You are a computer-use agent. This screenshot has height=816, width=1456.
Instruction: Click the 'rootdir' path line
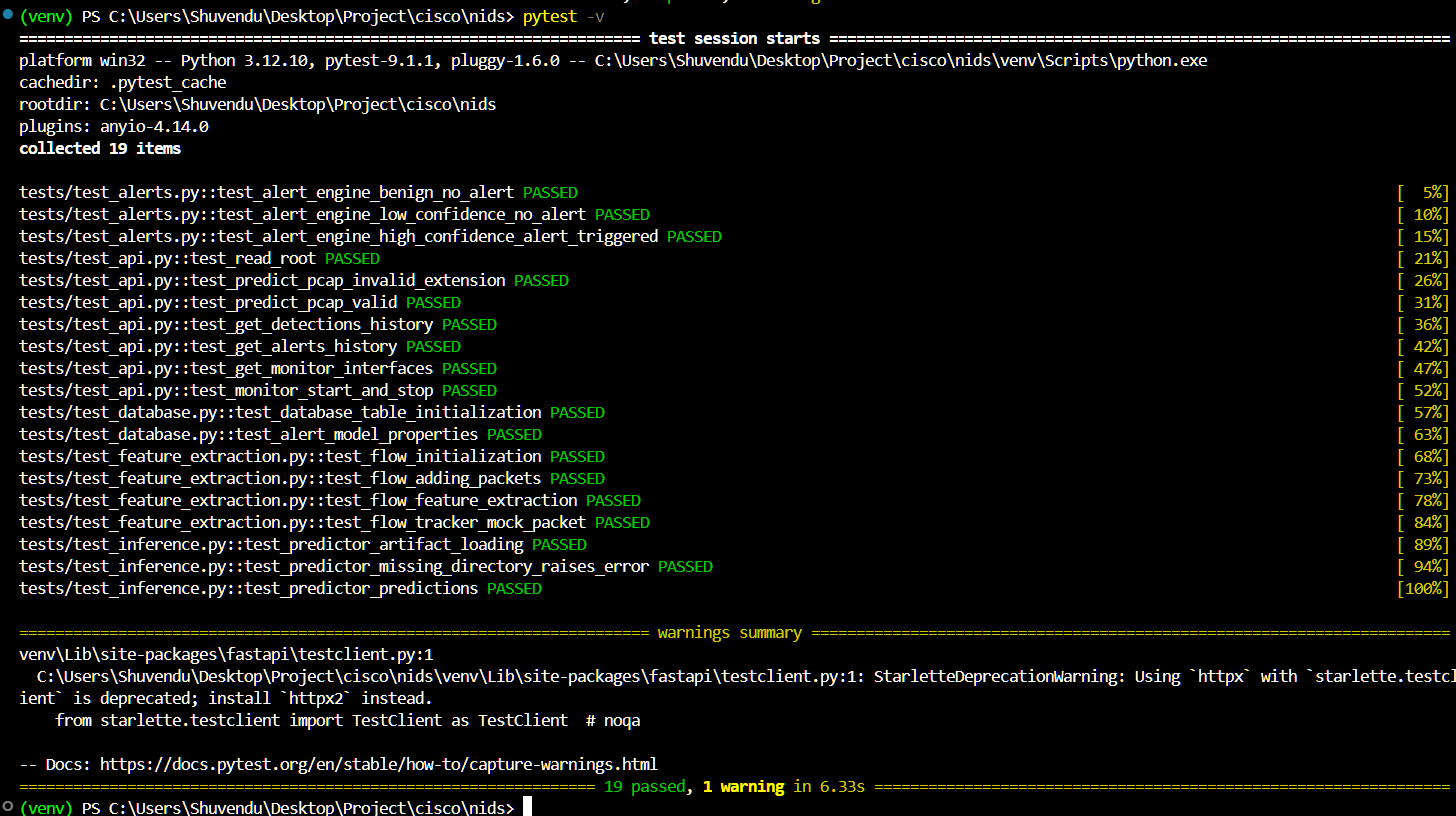click(258, 105)
